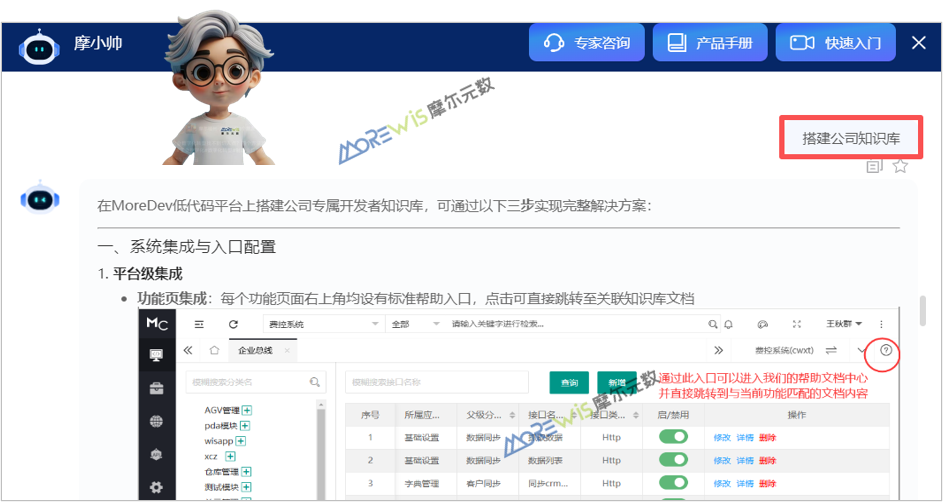Open the 产品手册 product manual
Viewport: 945px width, 504px height.
tap(709, 43)
